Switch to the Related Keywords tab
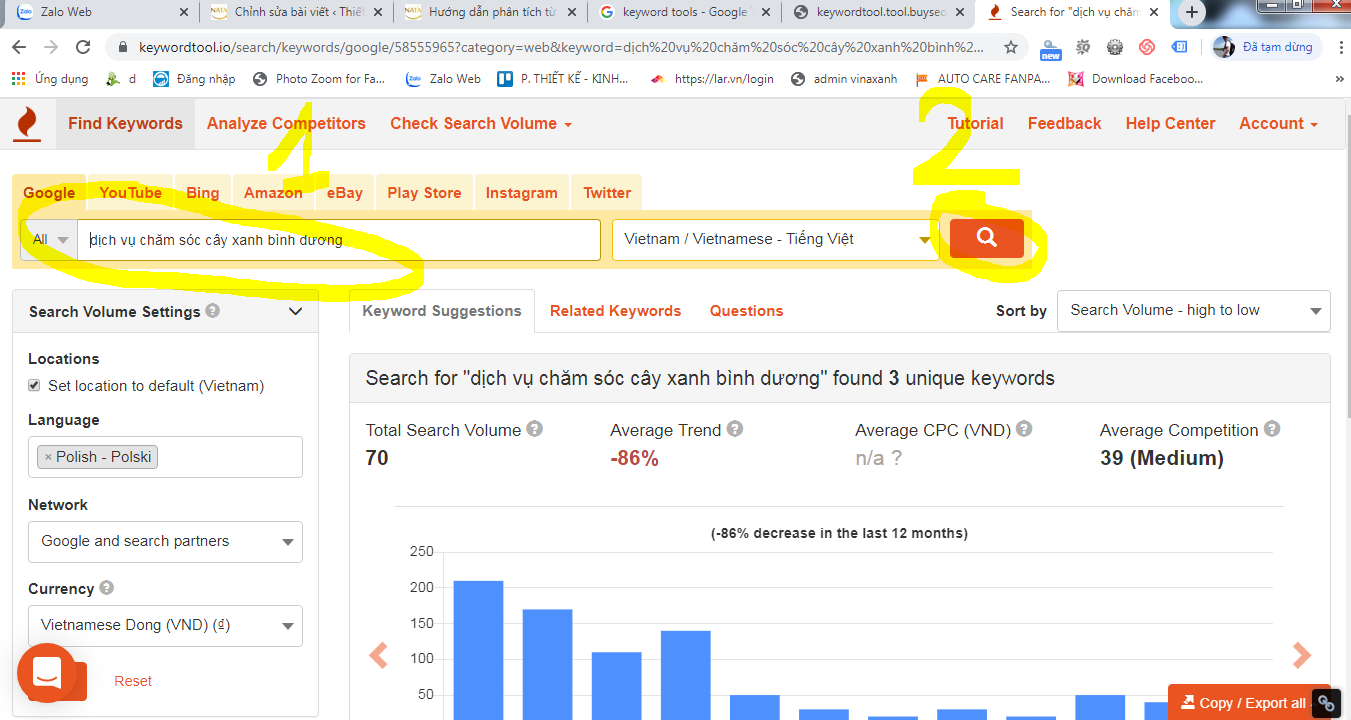Image resolution: width=1351 pixels, height=720 pixels. tap(615, 311)
